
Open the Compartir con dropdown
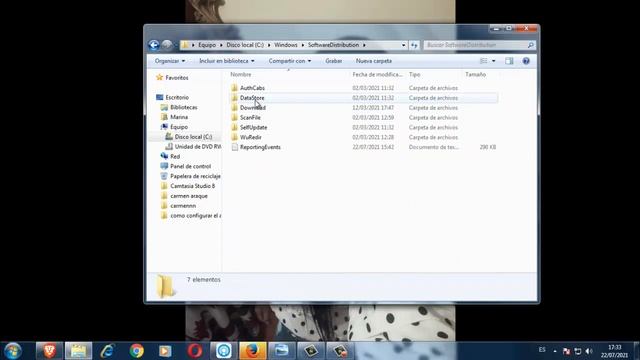click(289, 61)
